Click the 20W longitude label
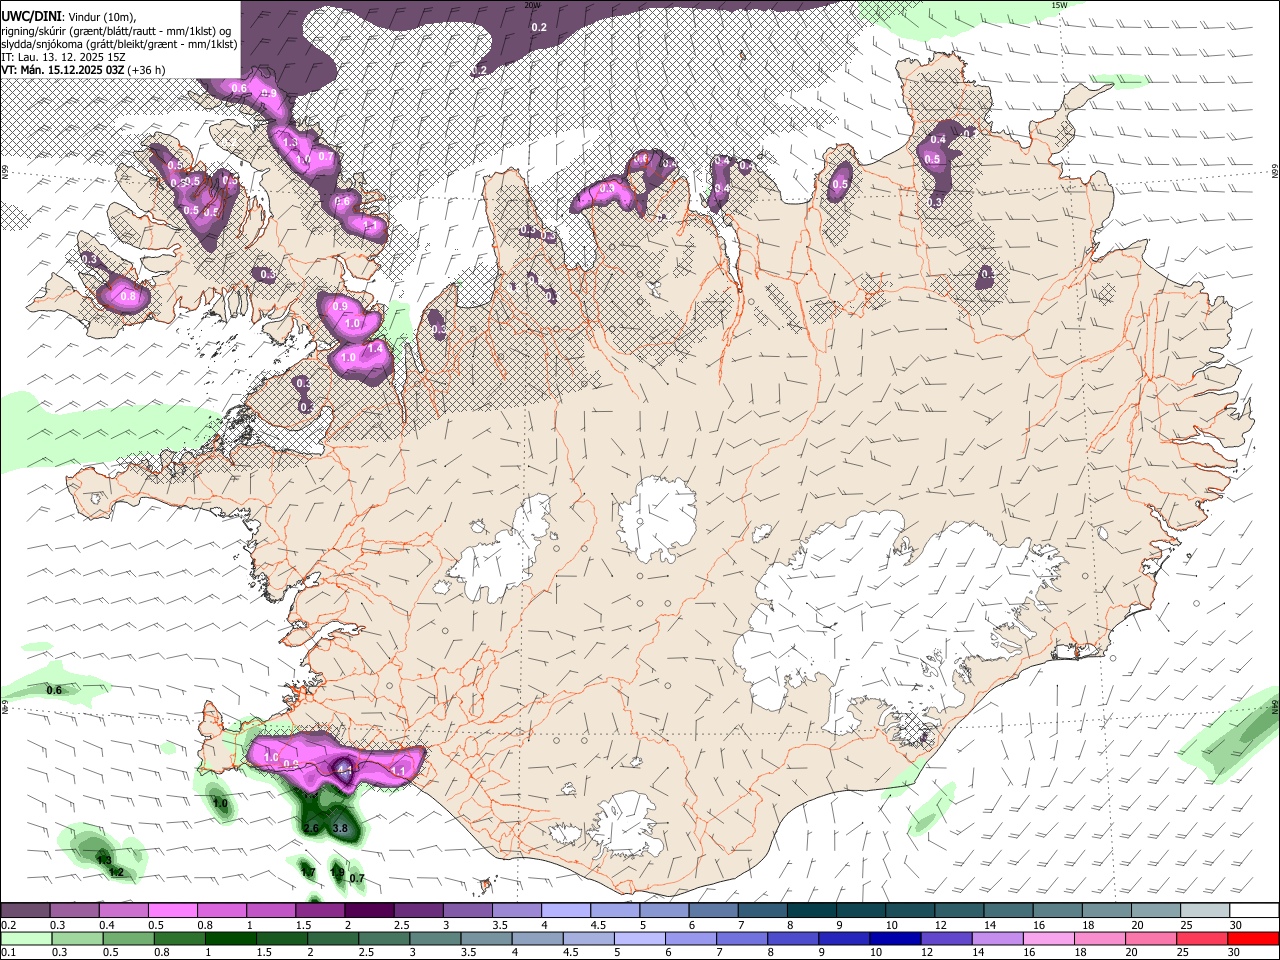The width and height of the screenshot is (1280, 960). pos(532,5)
